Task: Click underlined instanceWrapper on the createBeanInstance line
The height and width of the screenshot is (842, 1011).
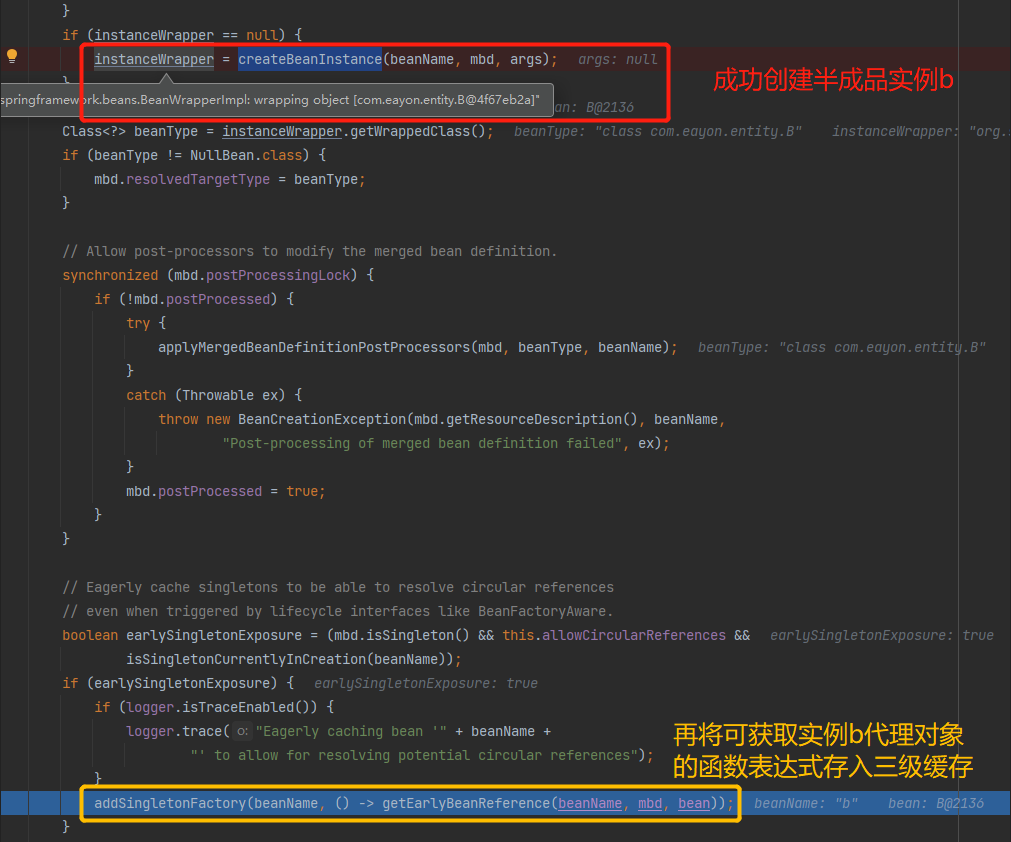Action: click(x=153, y=59)
